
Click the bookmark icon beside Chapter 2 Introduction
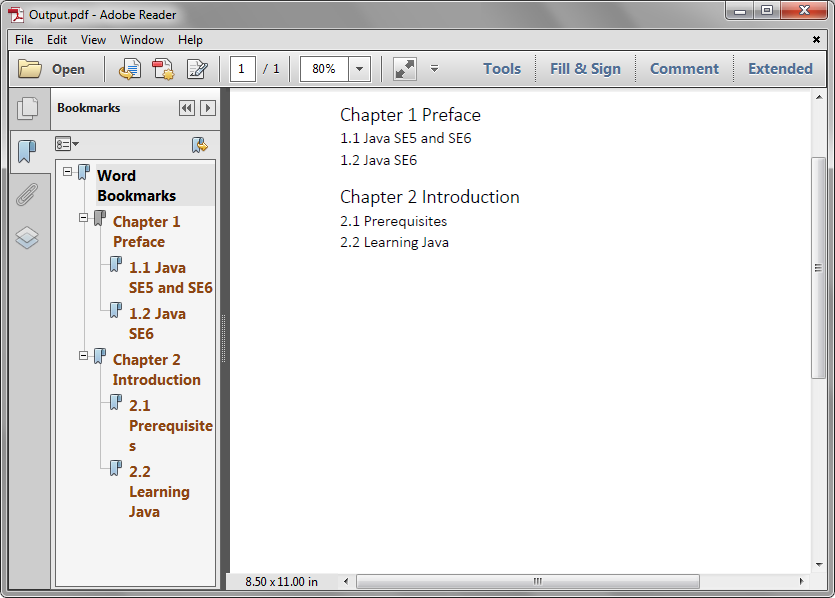[100, 356]
